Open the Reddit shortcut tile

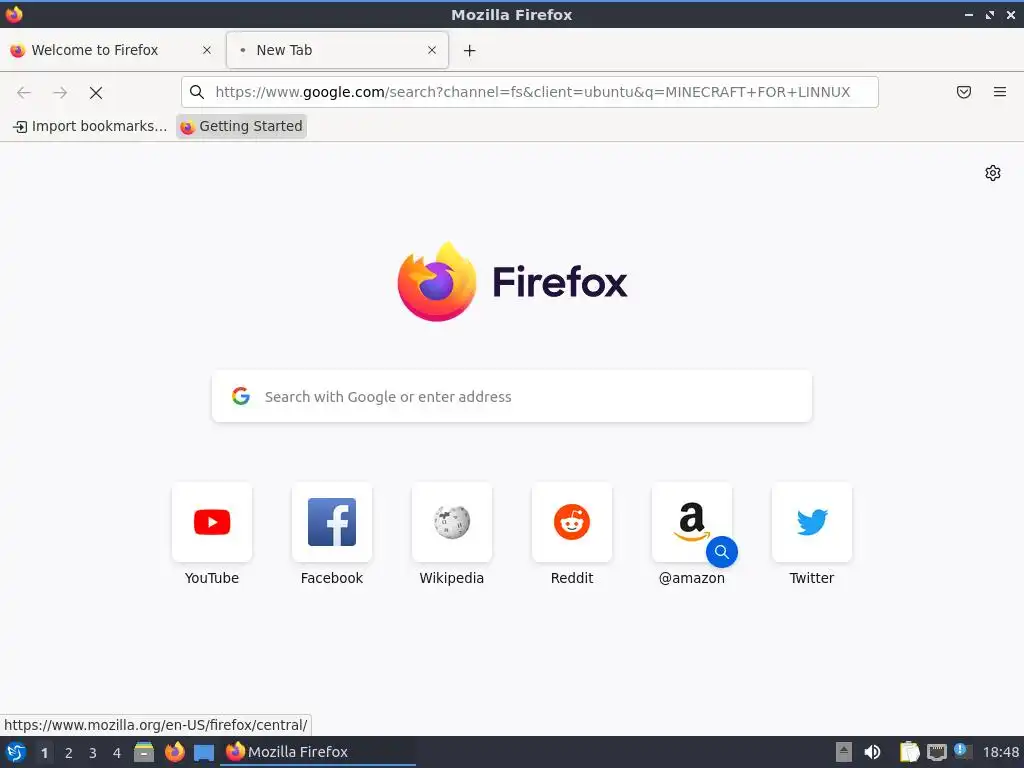[572, 522]
